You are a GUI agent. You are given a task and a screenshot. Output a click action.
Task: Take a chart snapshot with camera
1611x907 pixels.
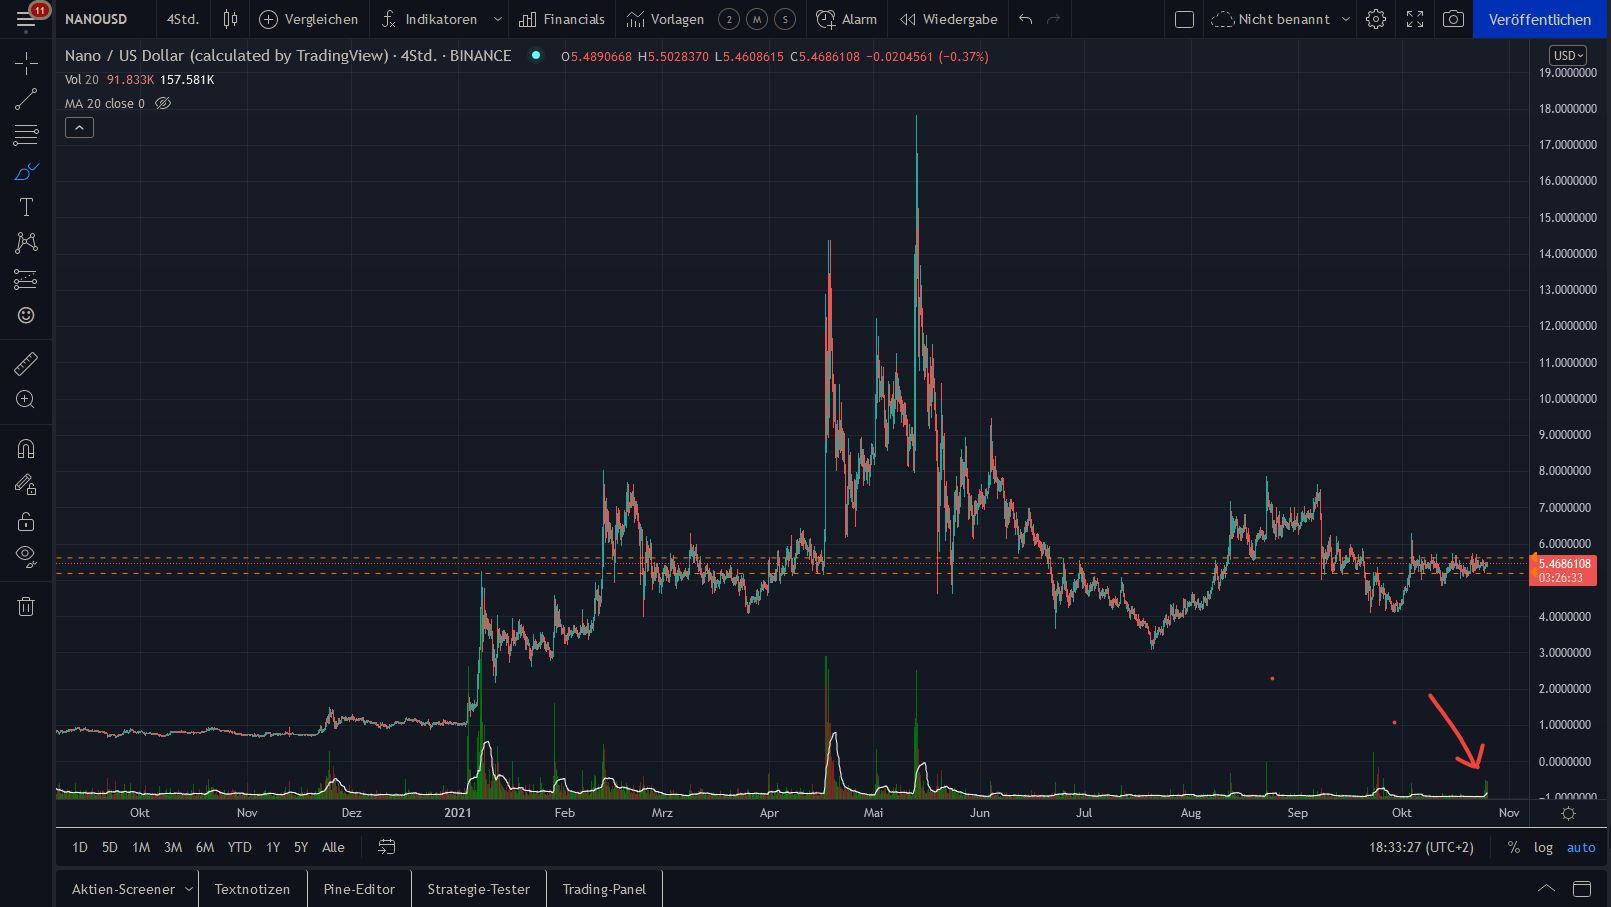1453,19
